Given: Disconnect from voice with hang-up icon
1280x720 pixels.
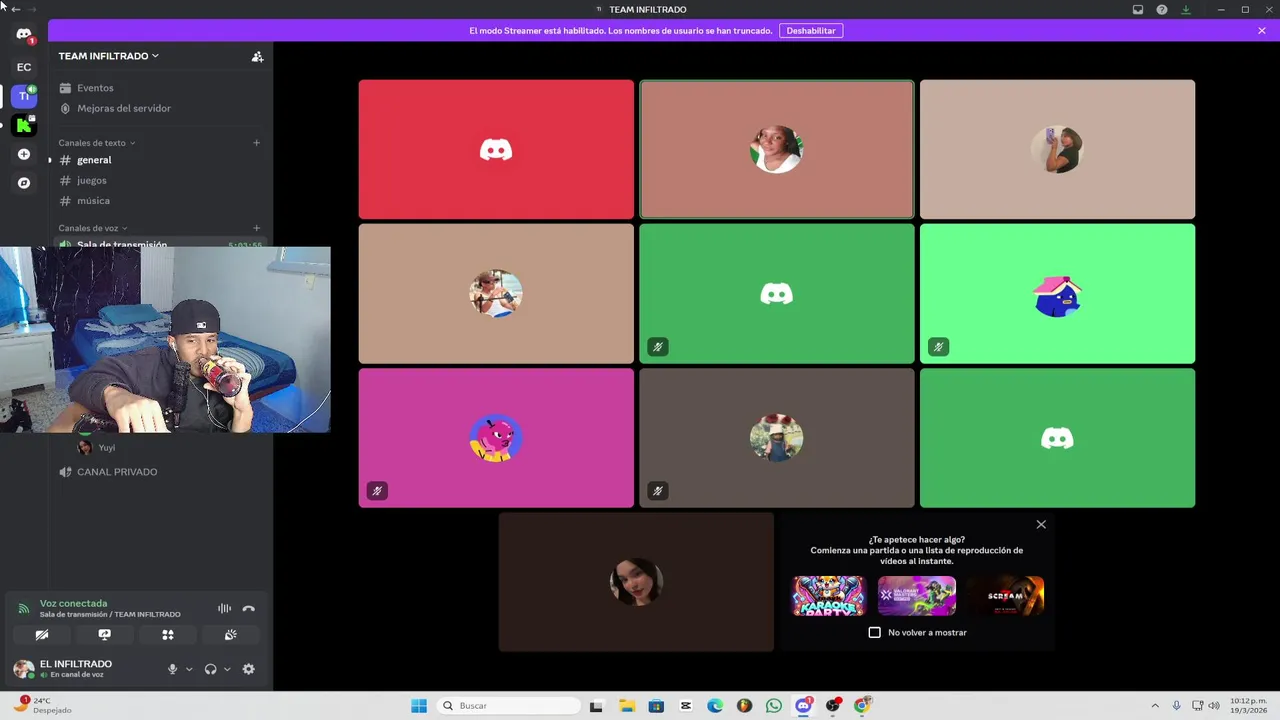Looking at the screenshot, I should click(249, 608).
